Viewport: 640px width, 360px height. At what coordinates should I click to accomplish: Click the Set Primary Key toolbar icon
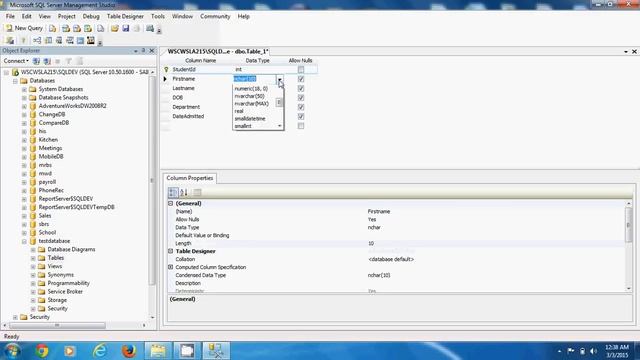pyautogui.click(x=23, y=40)
